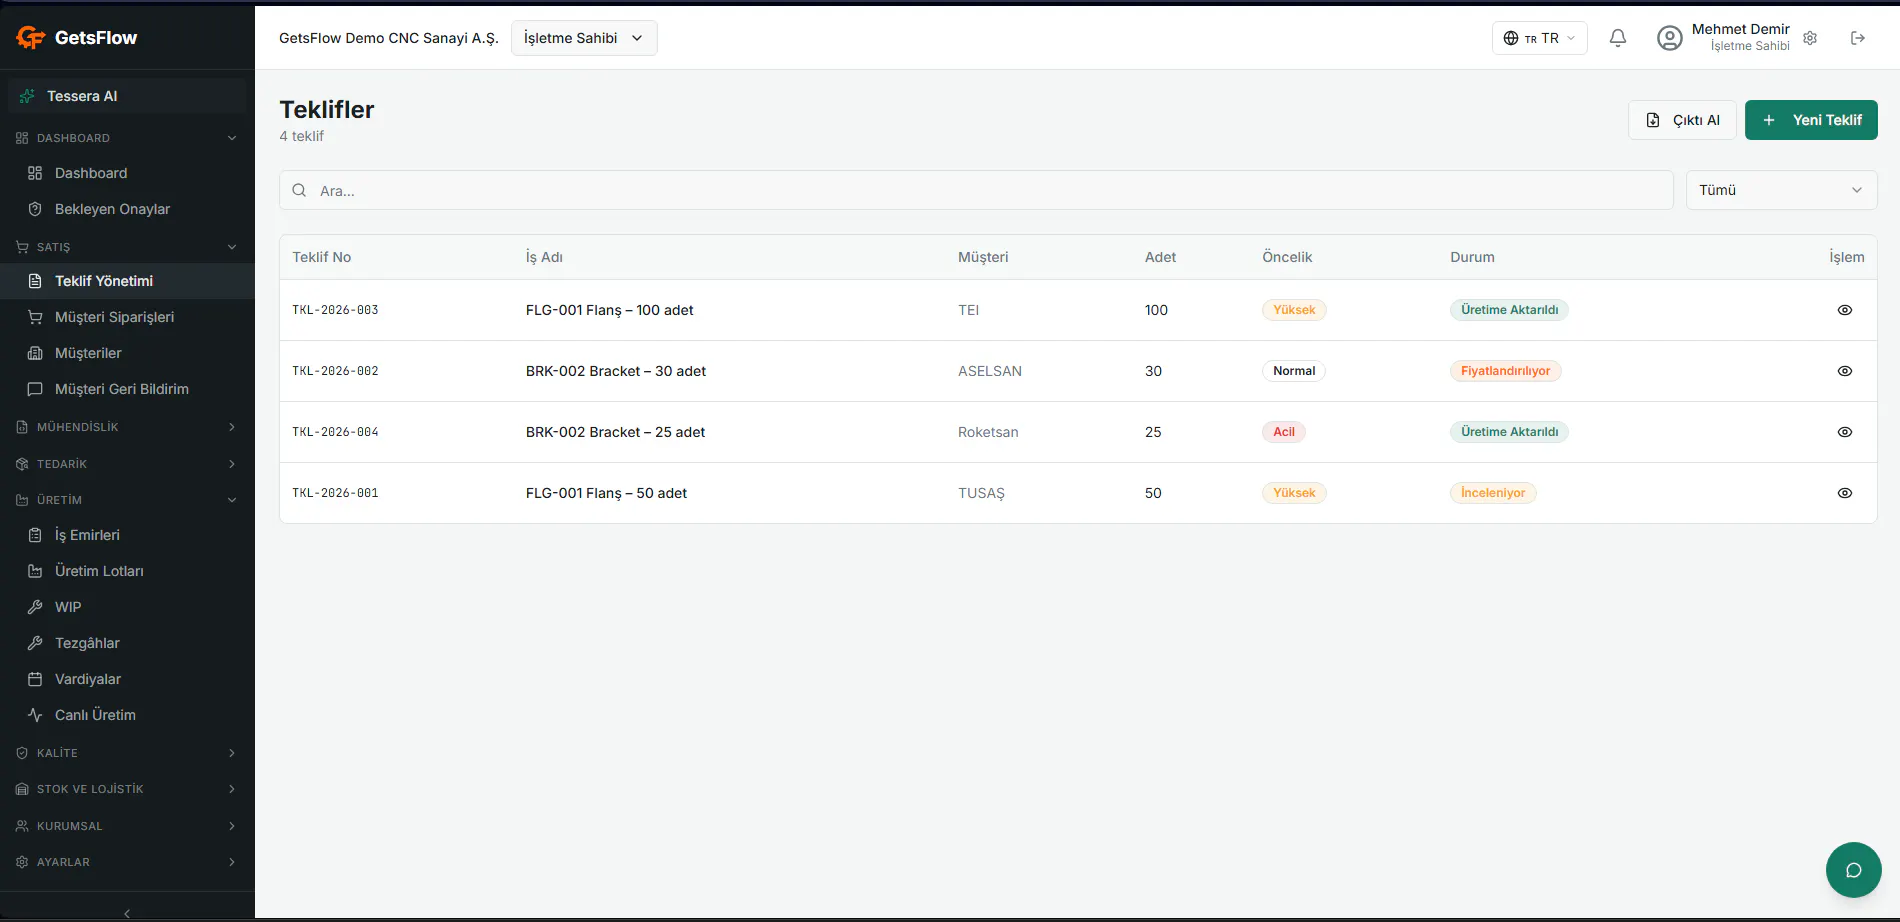Image resolution: width=1900 pixels, height=922 pixels.
Task: Click İş Adı column header
Action: point(544,257)
